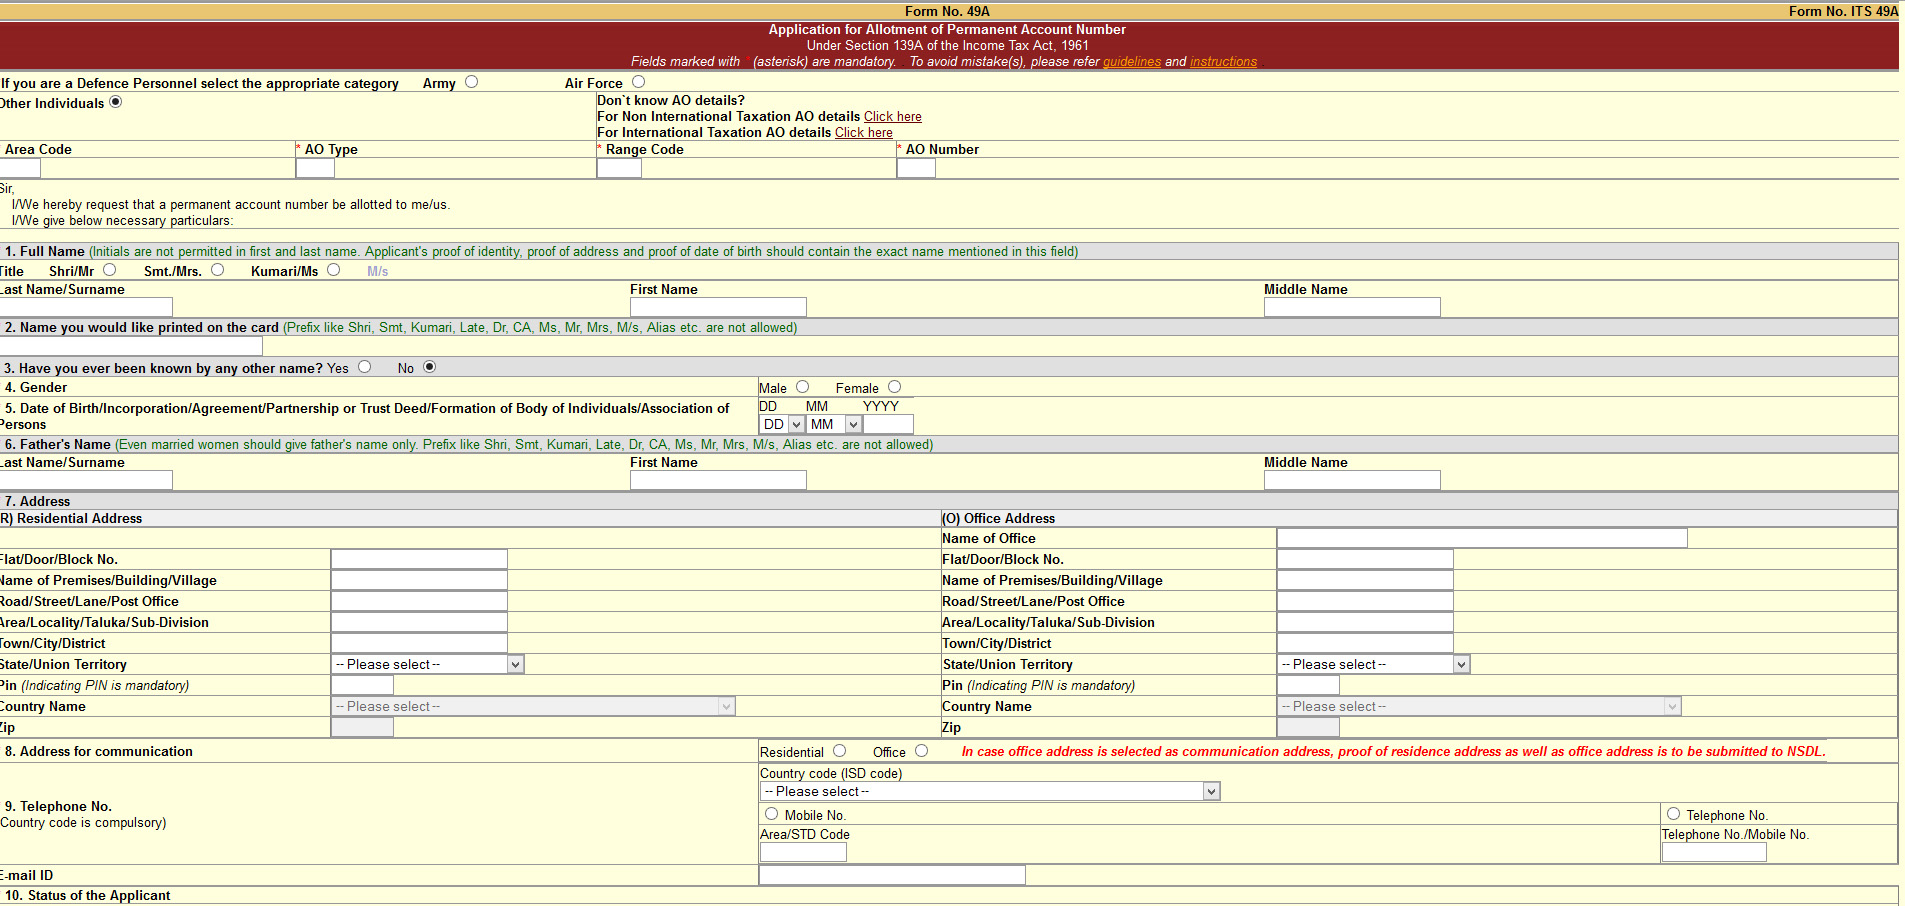Click residential Pin code field
This screenshot has width=1905, height=906.
pos(362,685)
